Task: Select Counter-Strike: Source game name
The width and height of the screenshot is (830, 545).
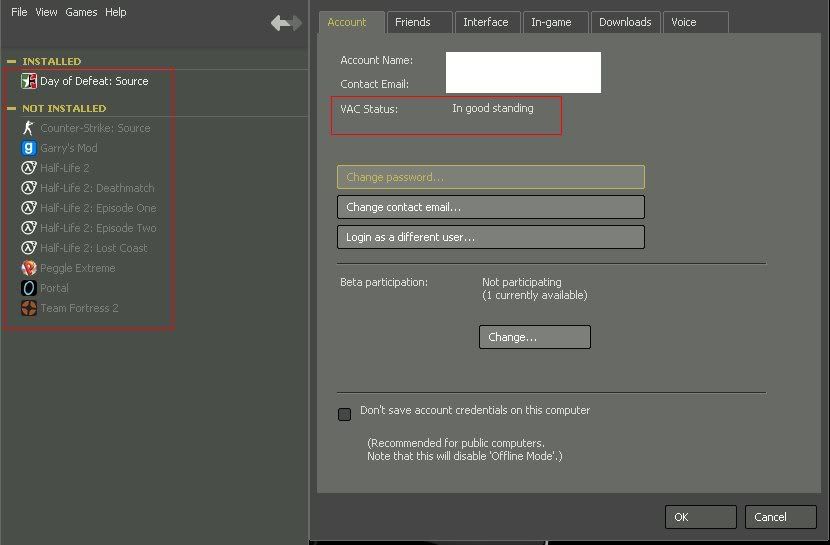Action: 95,128
